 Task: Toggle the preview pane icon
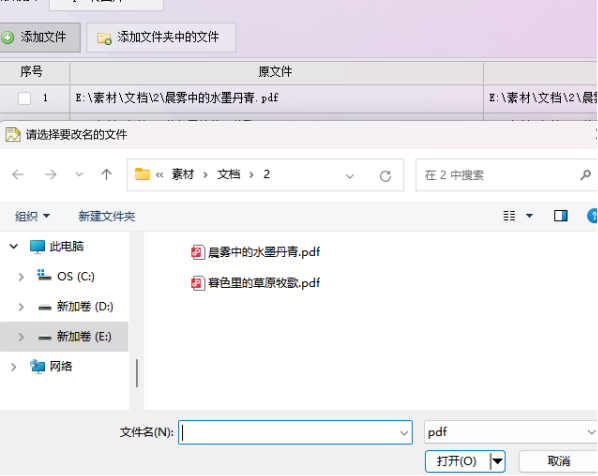tap(561, 216)
